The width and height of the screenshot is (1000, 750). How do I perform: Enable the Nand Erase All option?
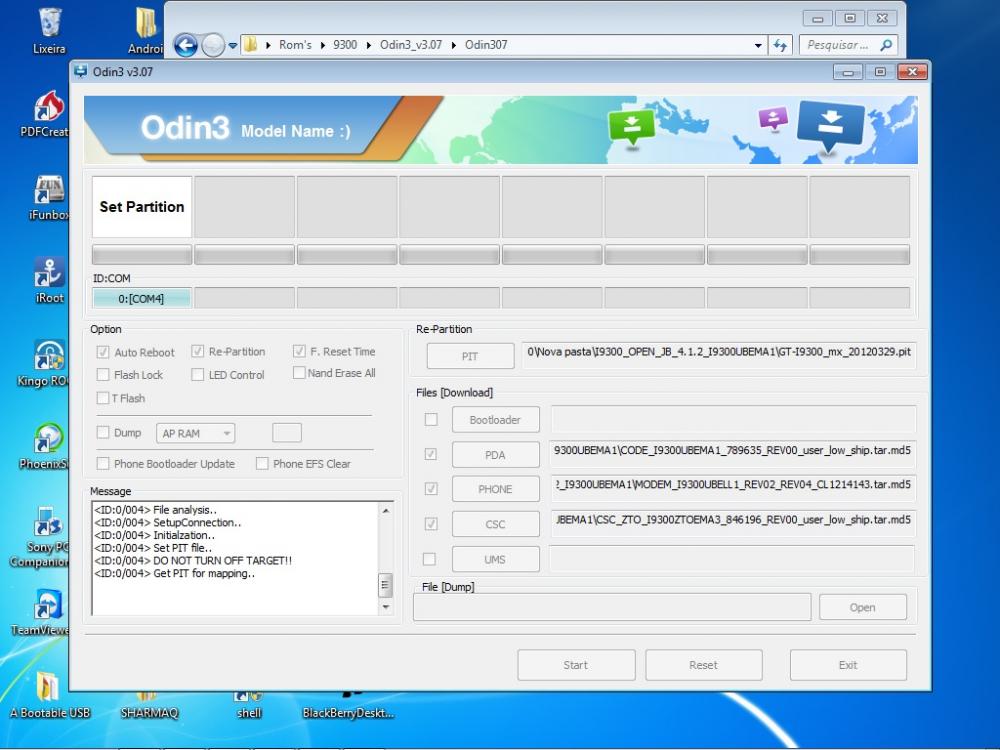click(299, 372)
